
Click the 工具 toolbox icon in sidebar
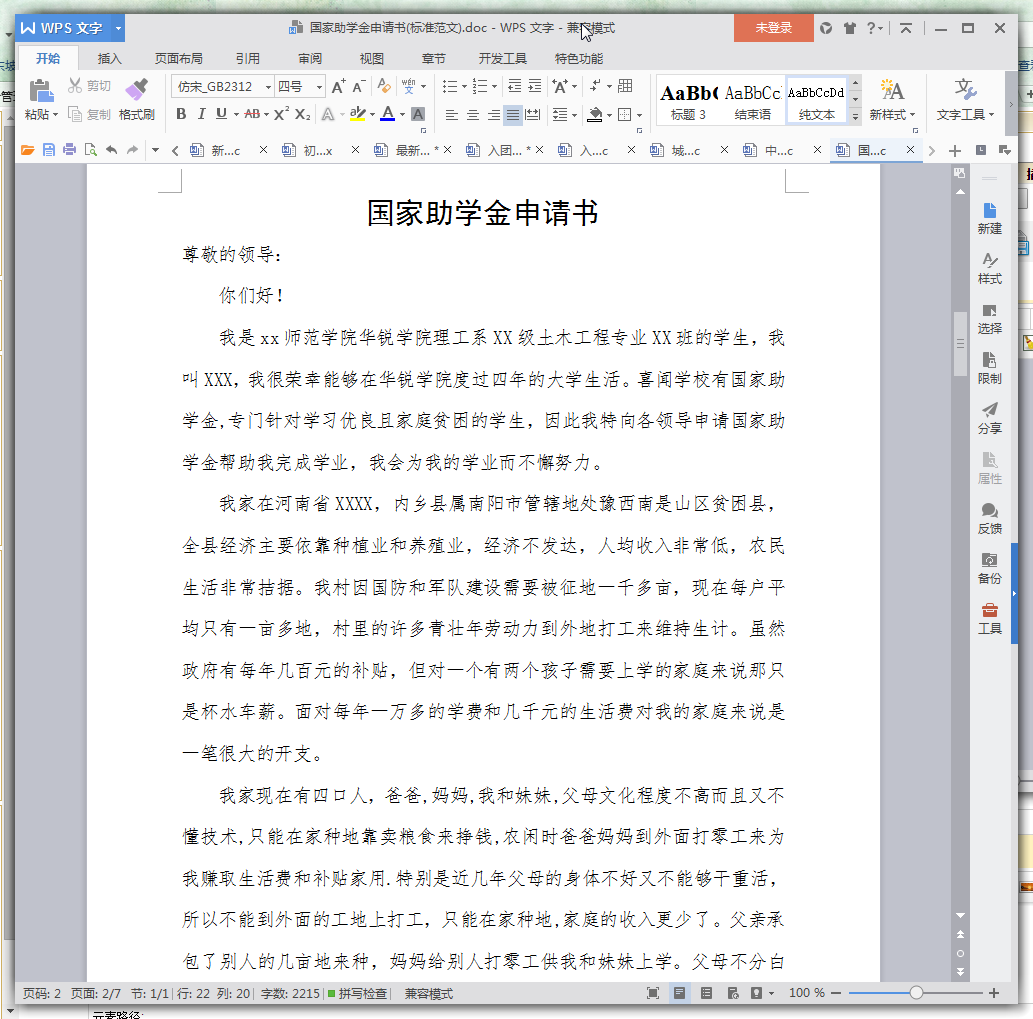990,609
